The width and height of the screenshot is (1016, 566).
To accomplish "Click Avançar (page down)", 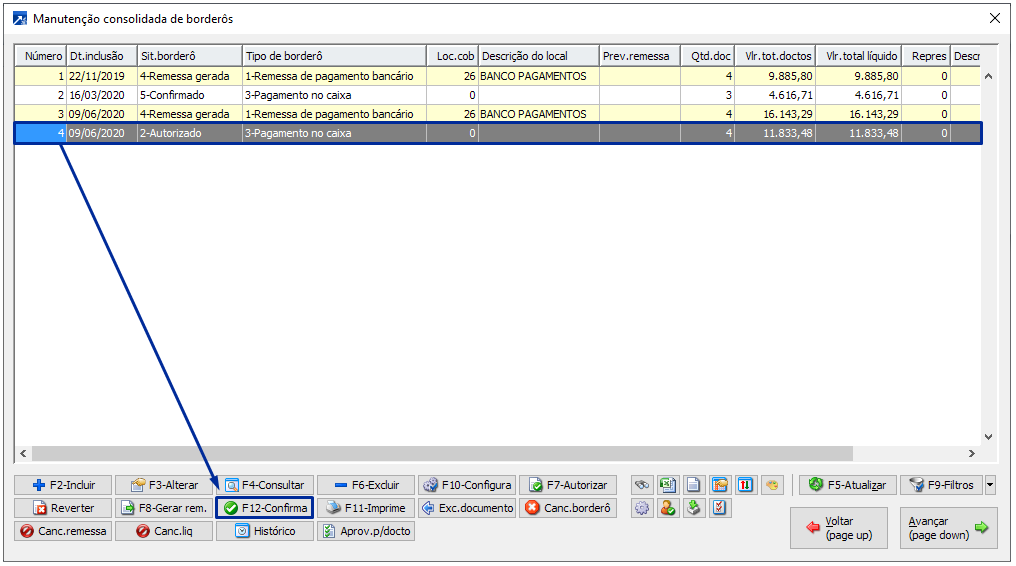I will coord(949,528).
